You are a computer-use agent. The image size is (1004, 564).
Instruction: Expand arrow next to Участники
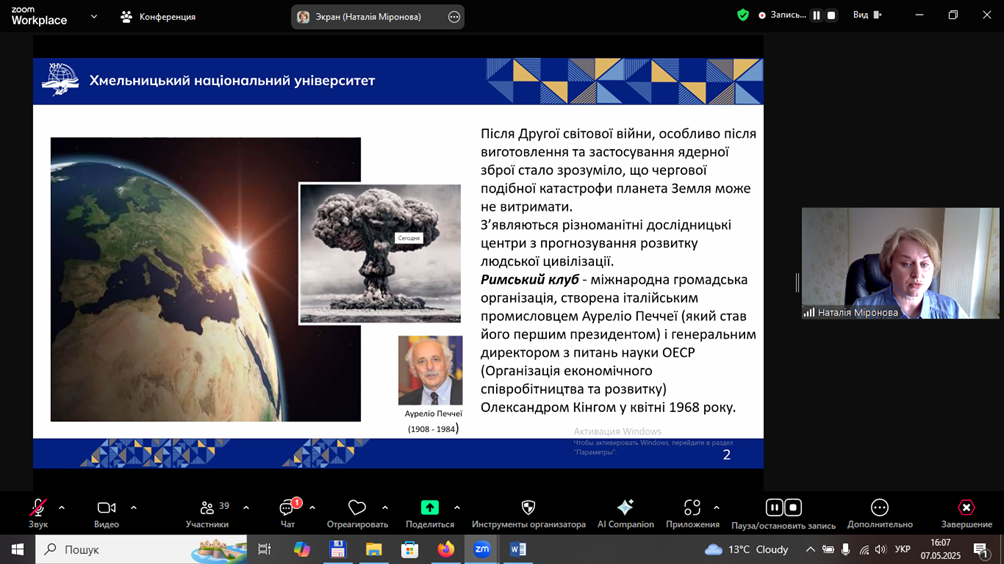click(246, 508)
